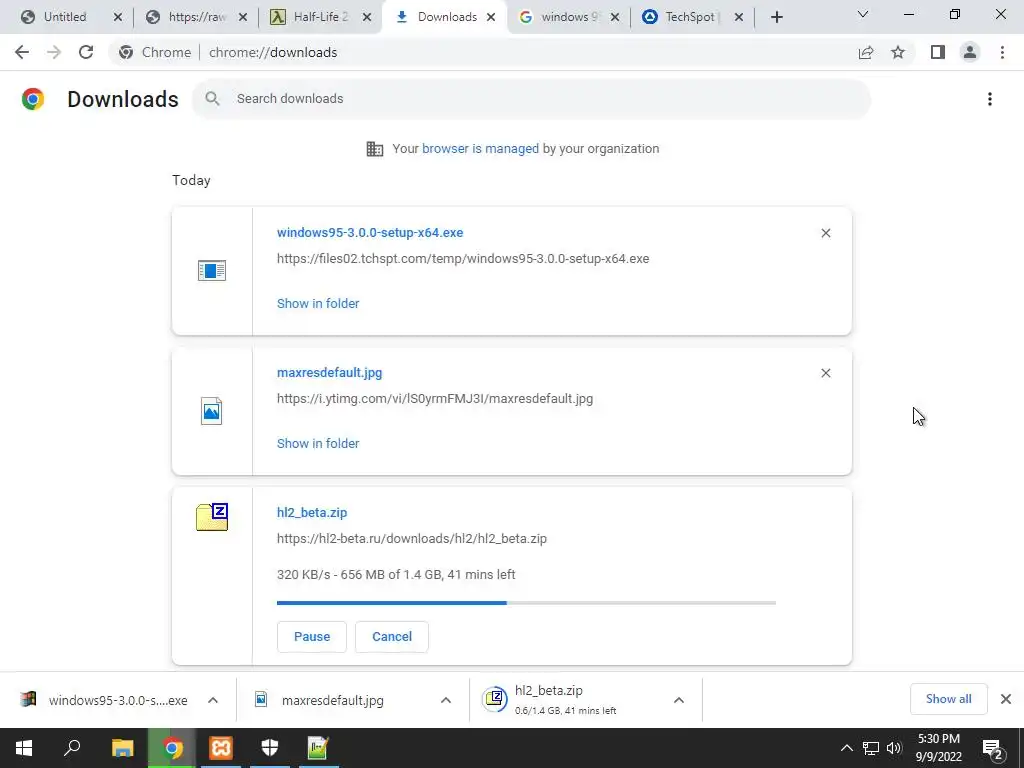Viewport: 1024px width, 768px height.
Task: Click the ytimg maxresdefault source URL
Action: [435, 398]
